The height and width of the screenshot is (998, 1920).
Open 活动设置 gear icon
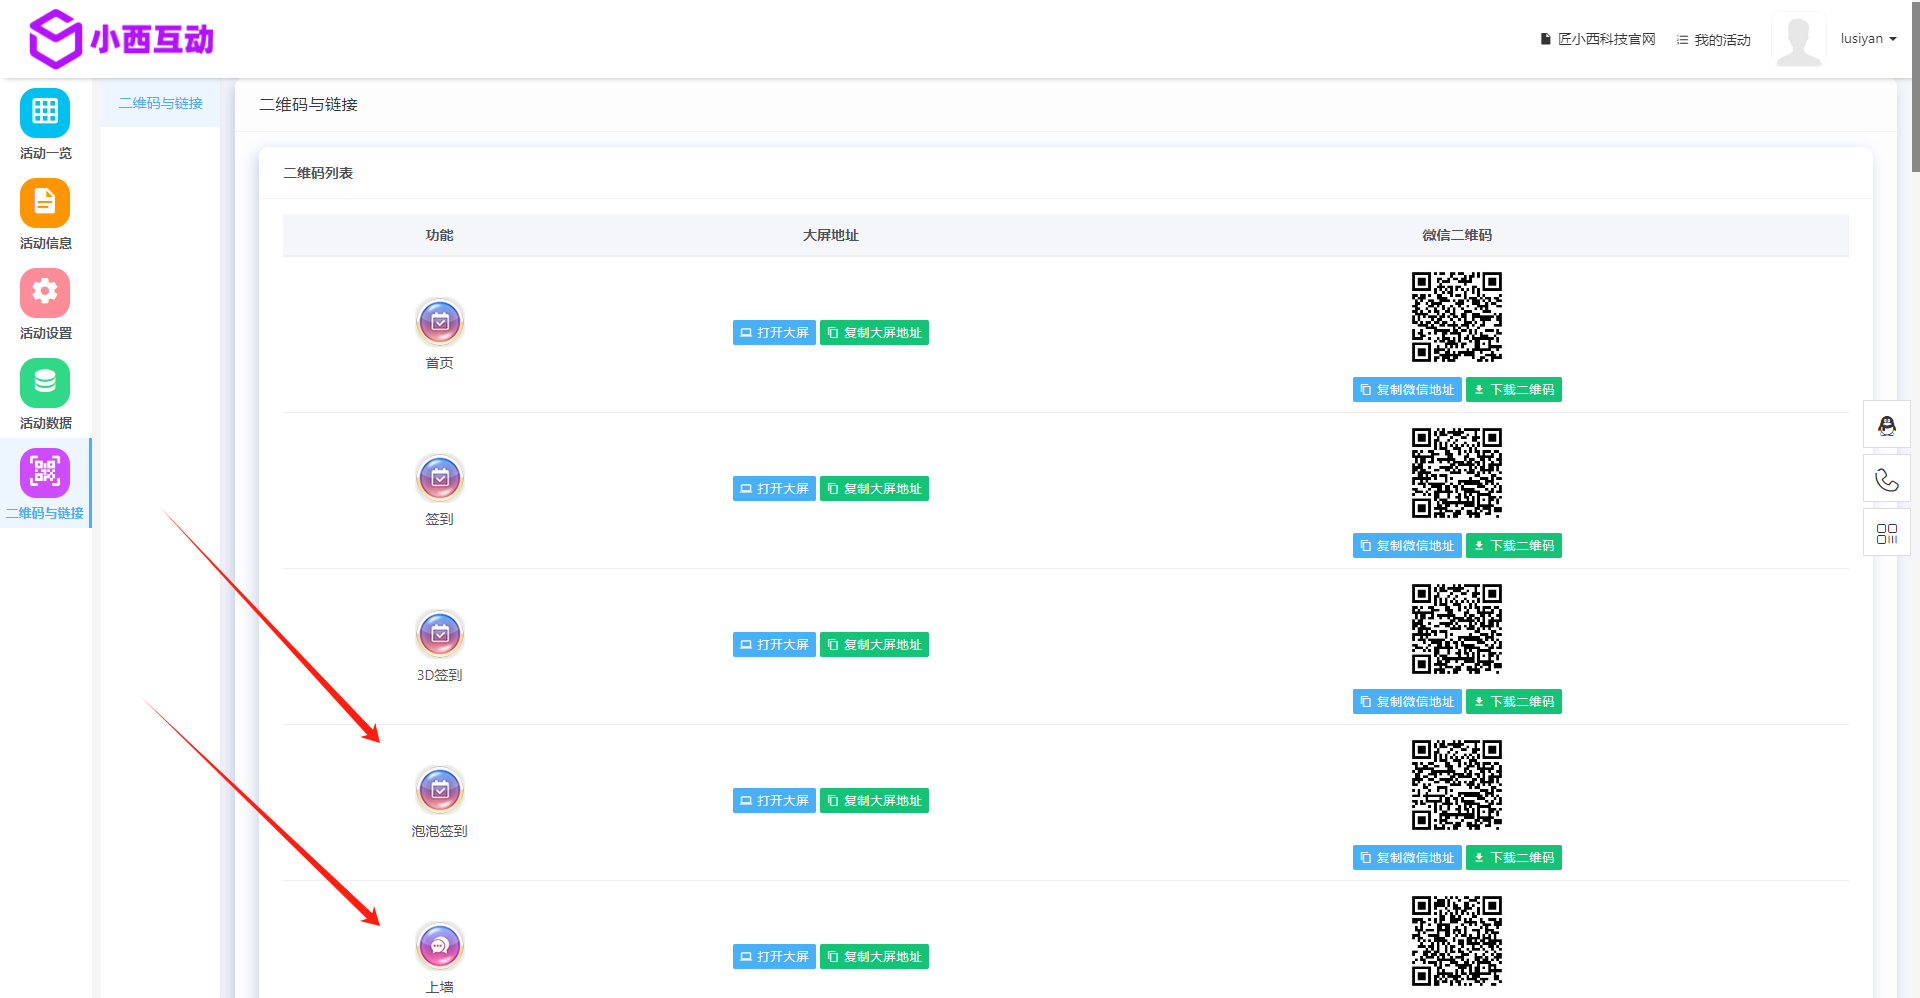45,293
